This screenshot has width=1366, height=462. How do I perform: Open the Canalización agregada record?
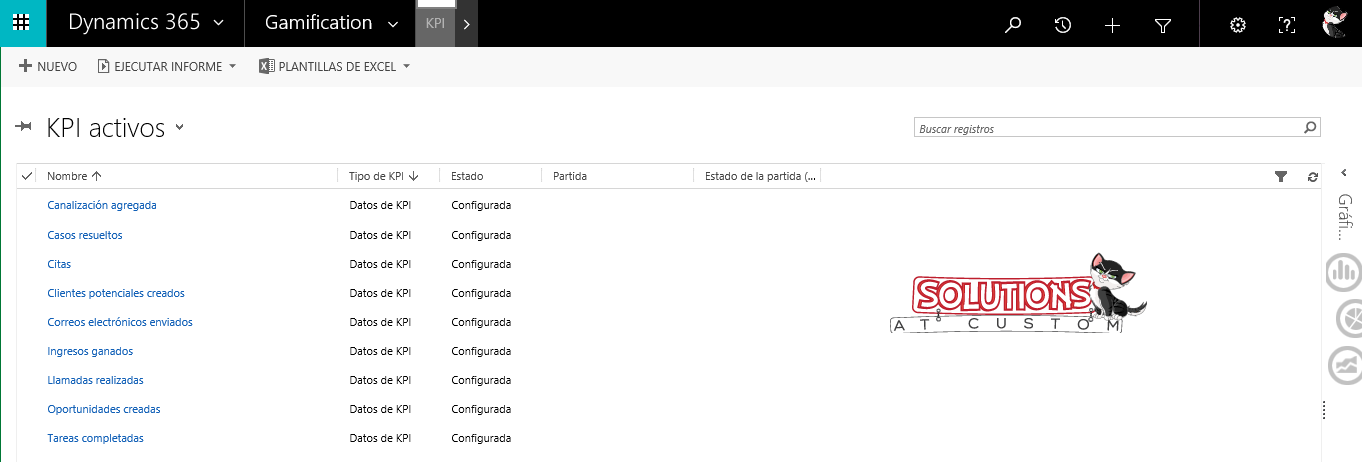point(102,205)
